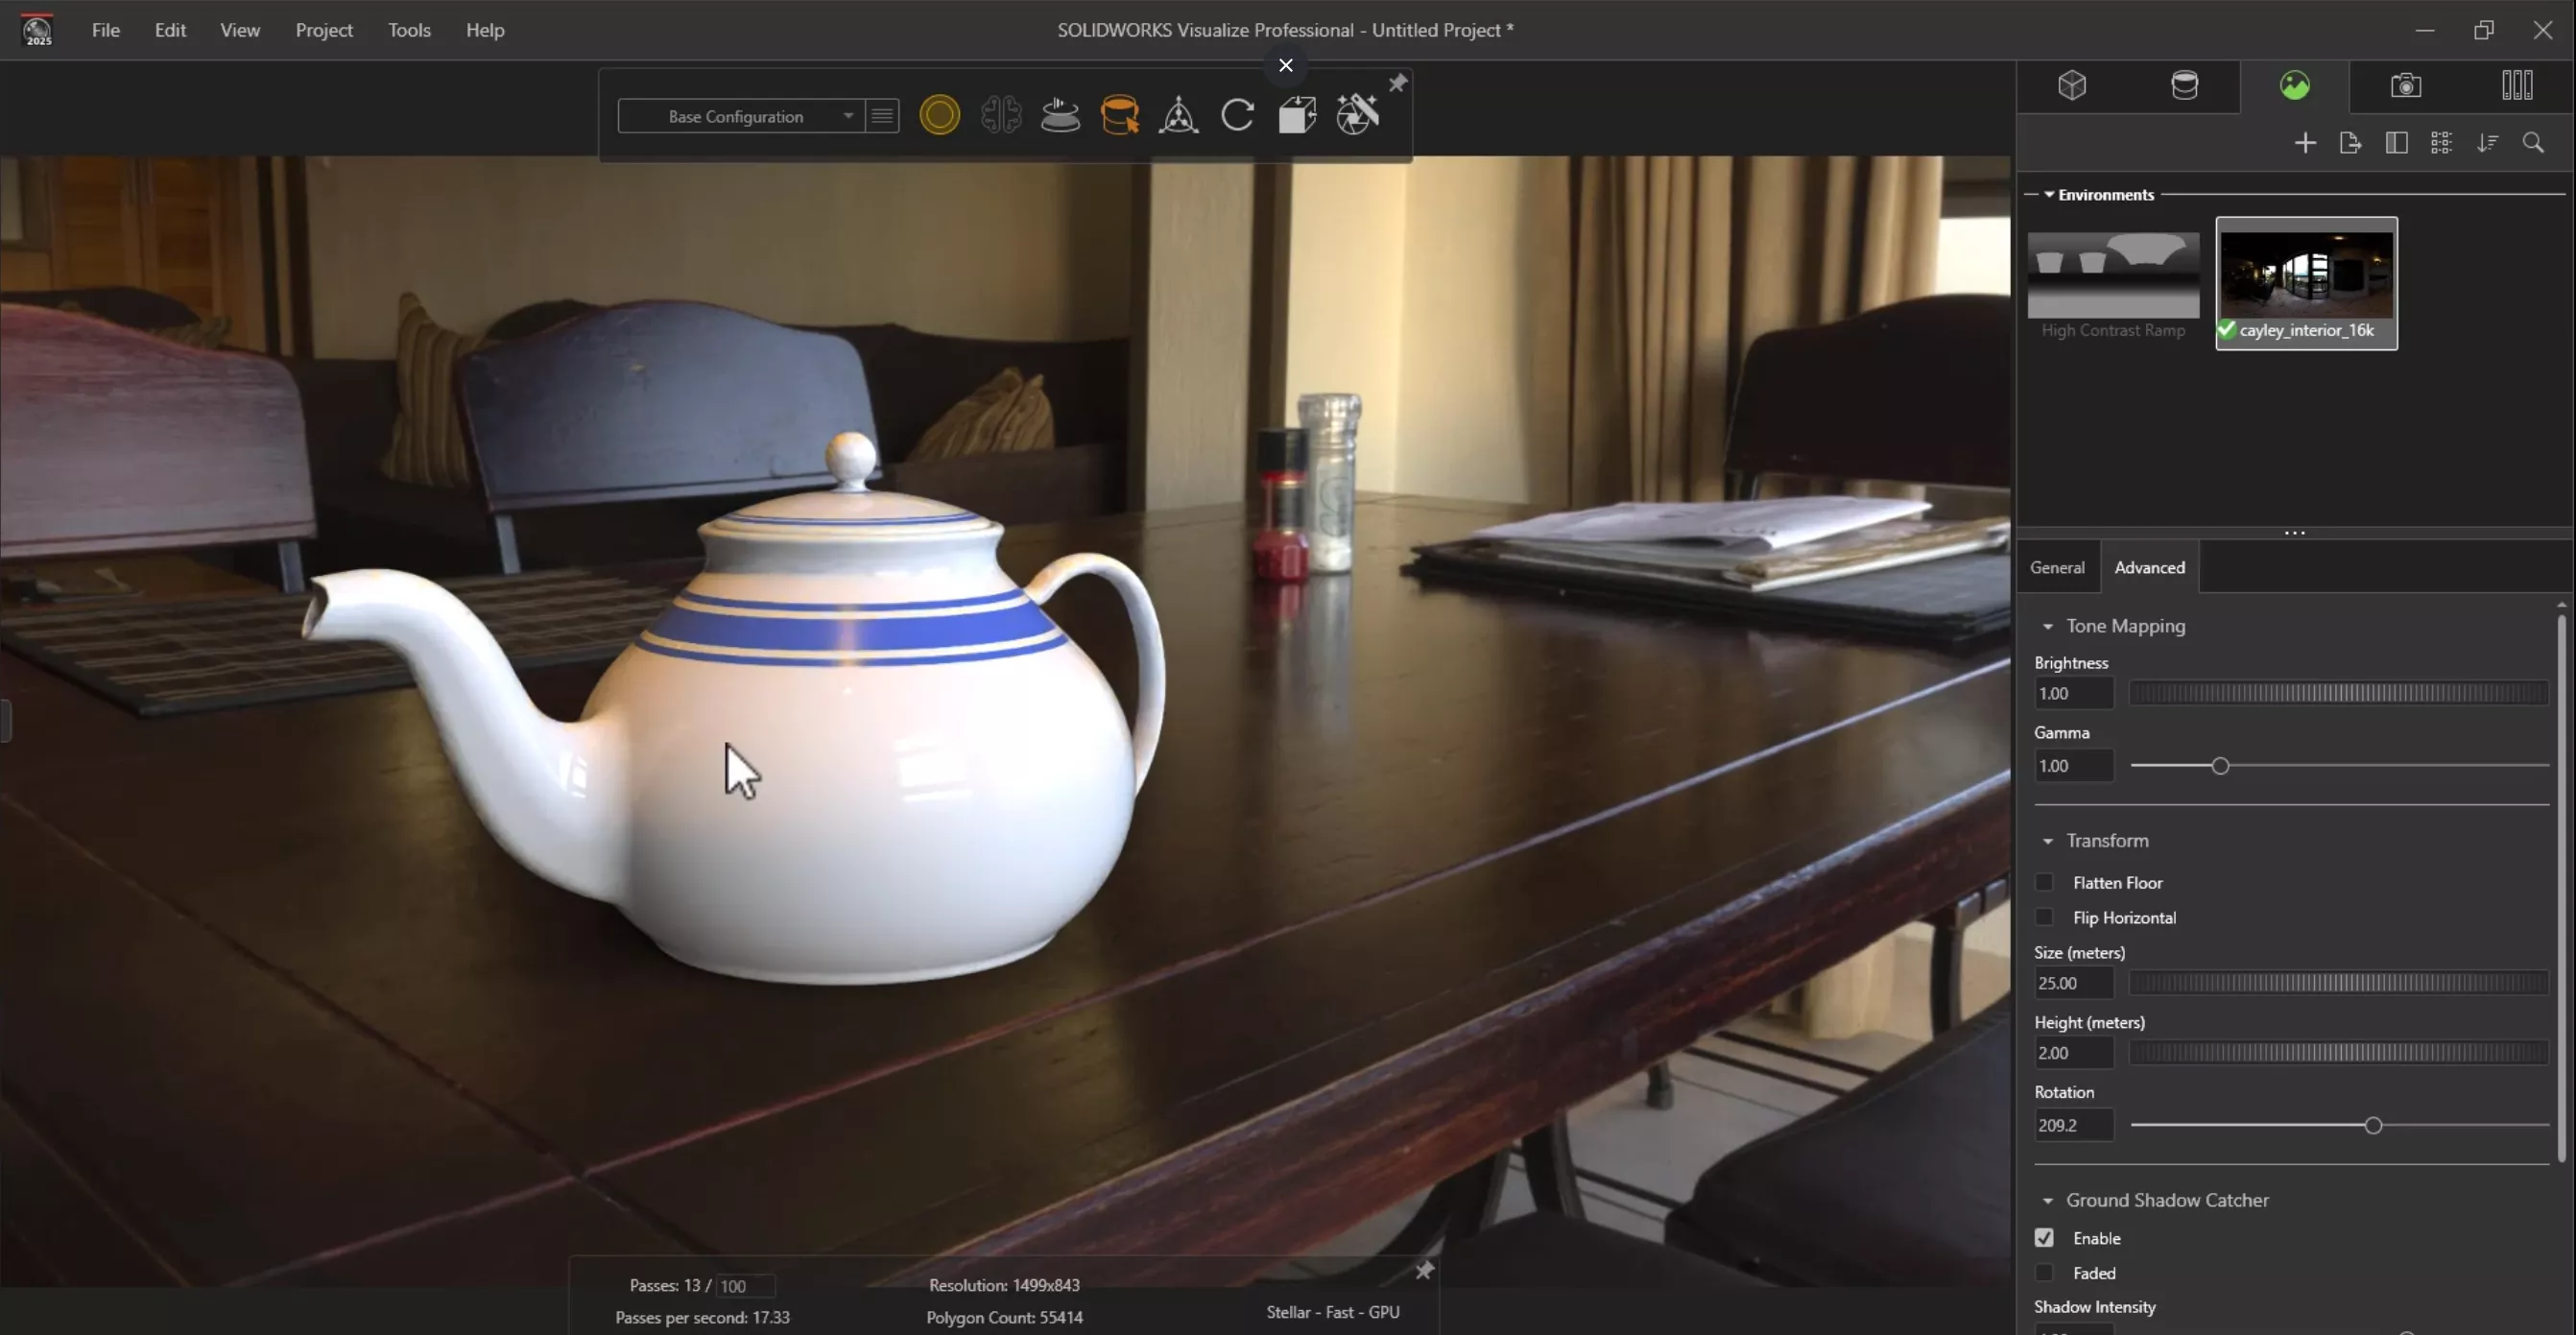Switch to the Advanced tab
2576x1335 pixels.
click(x=2149, y=567)
